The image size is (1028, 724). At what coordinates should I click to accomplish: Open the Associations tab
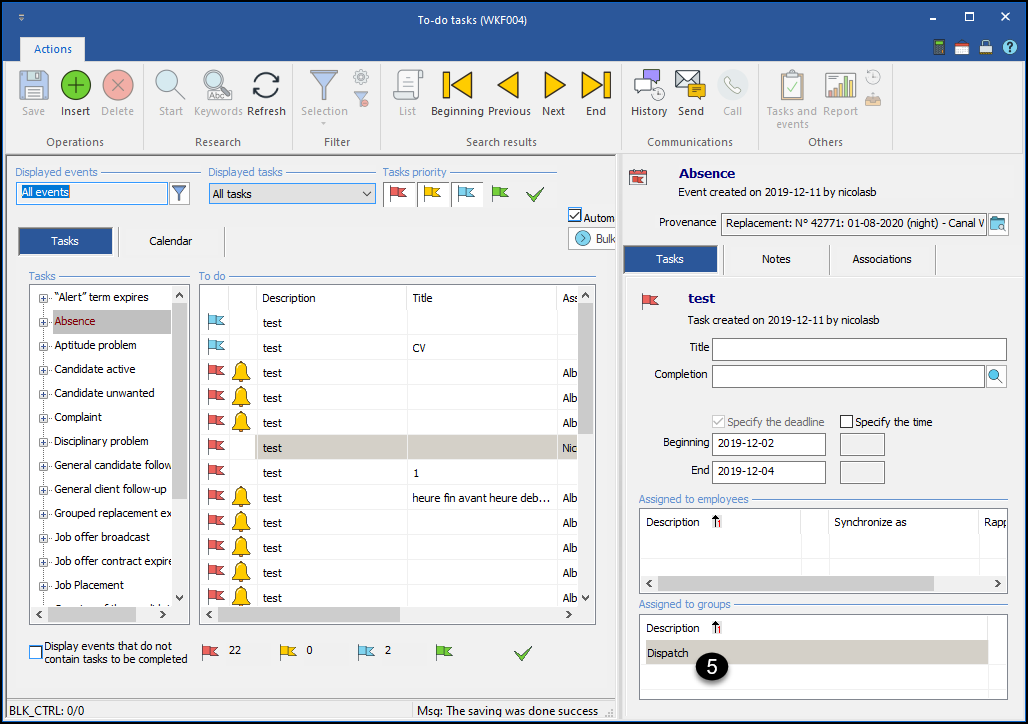point(882,260)
